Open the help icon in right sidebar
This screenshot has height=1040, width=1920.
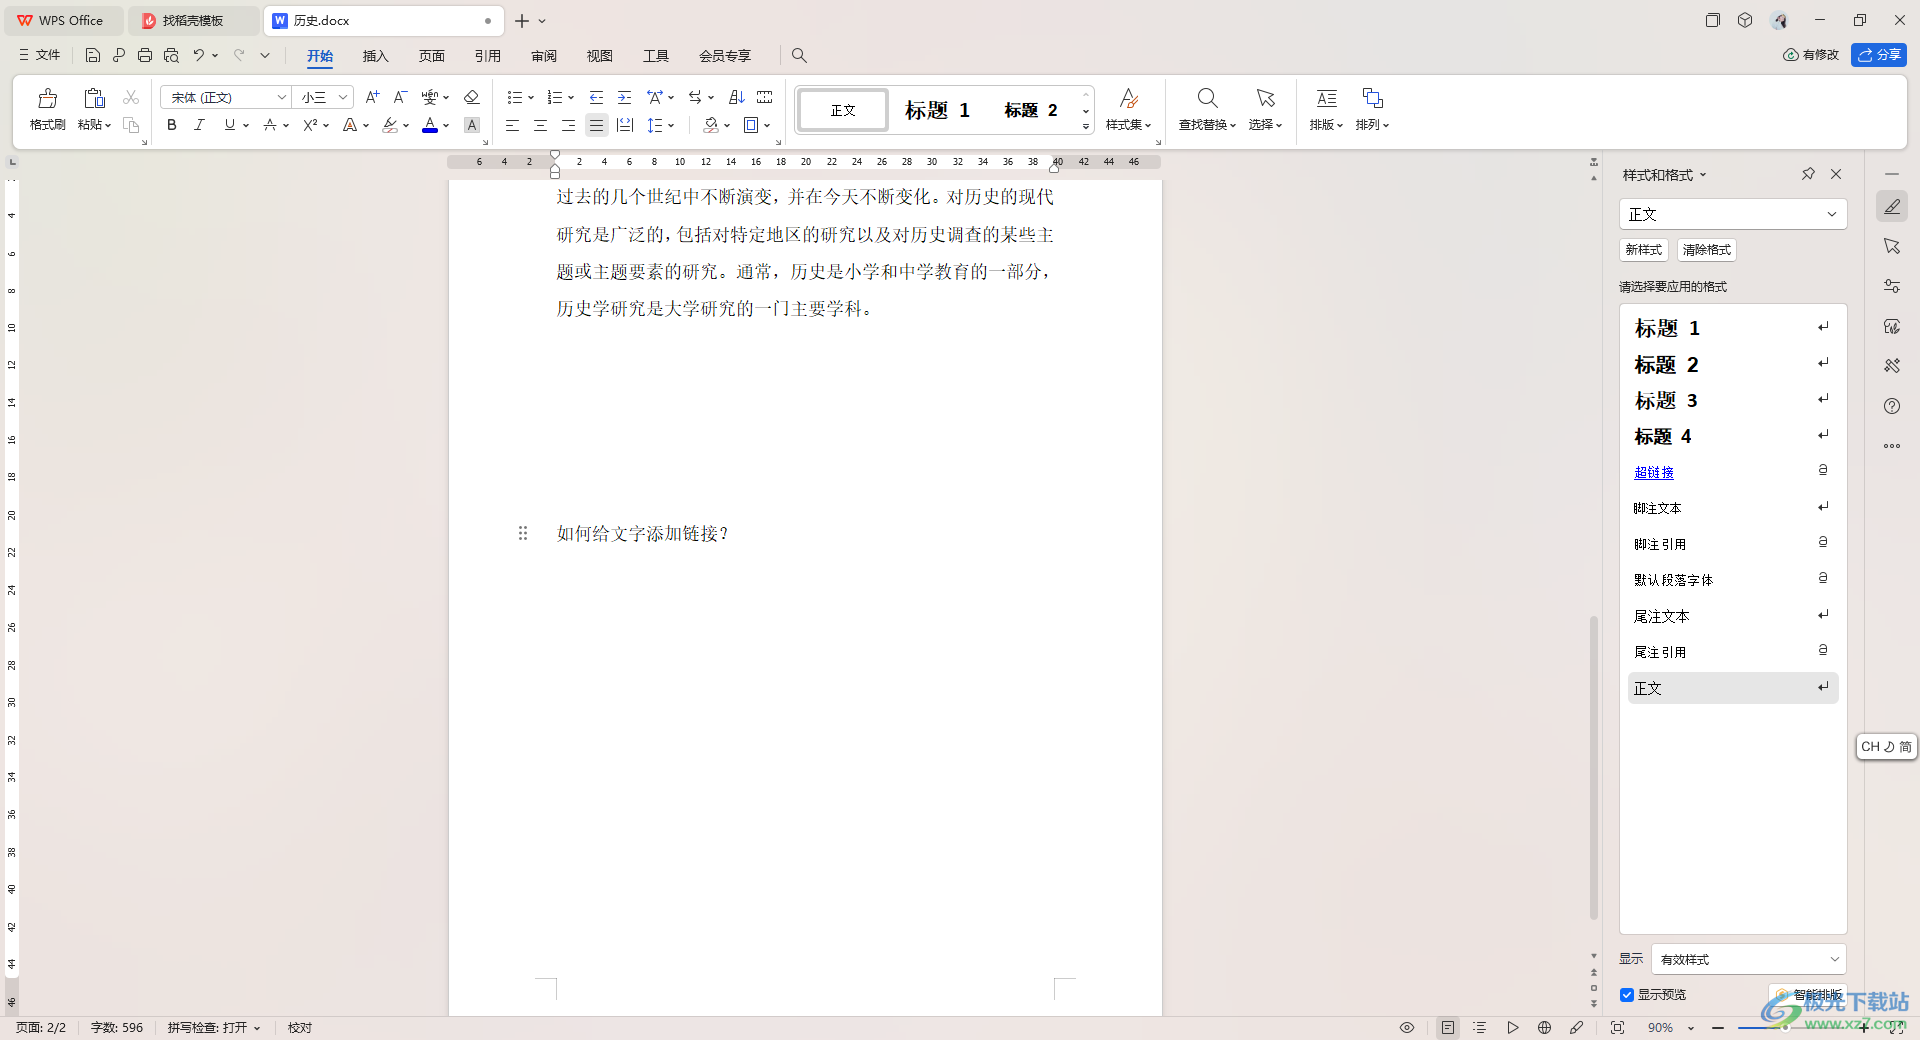(x=1892, y=406)
